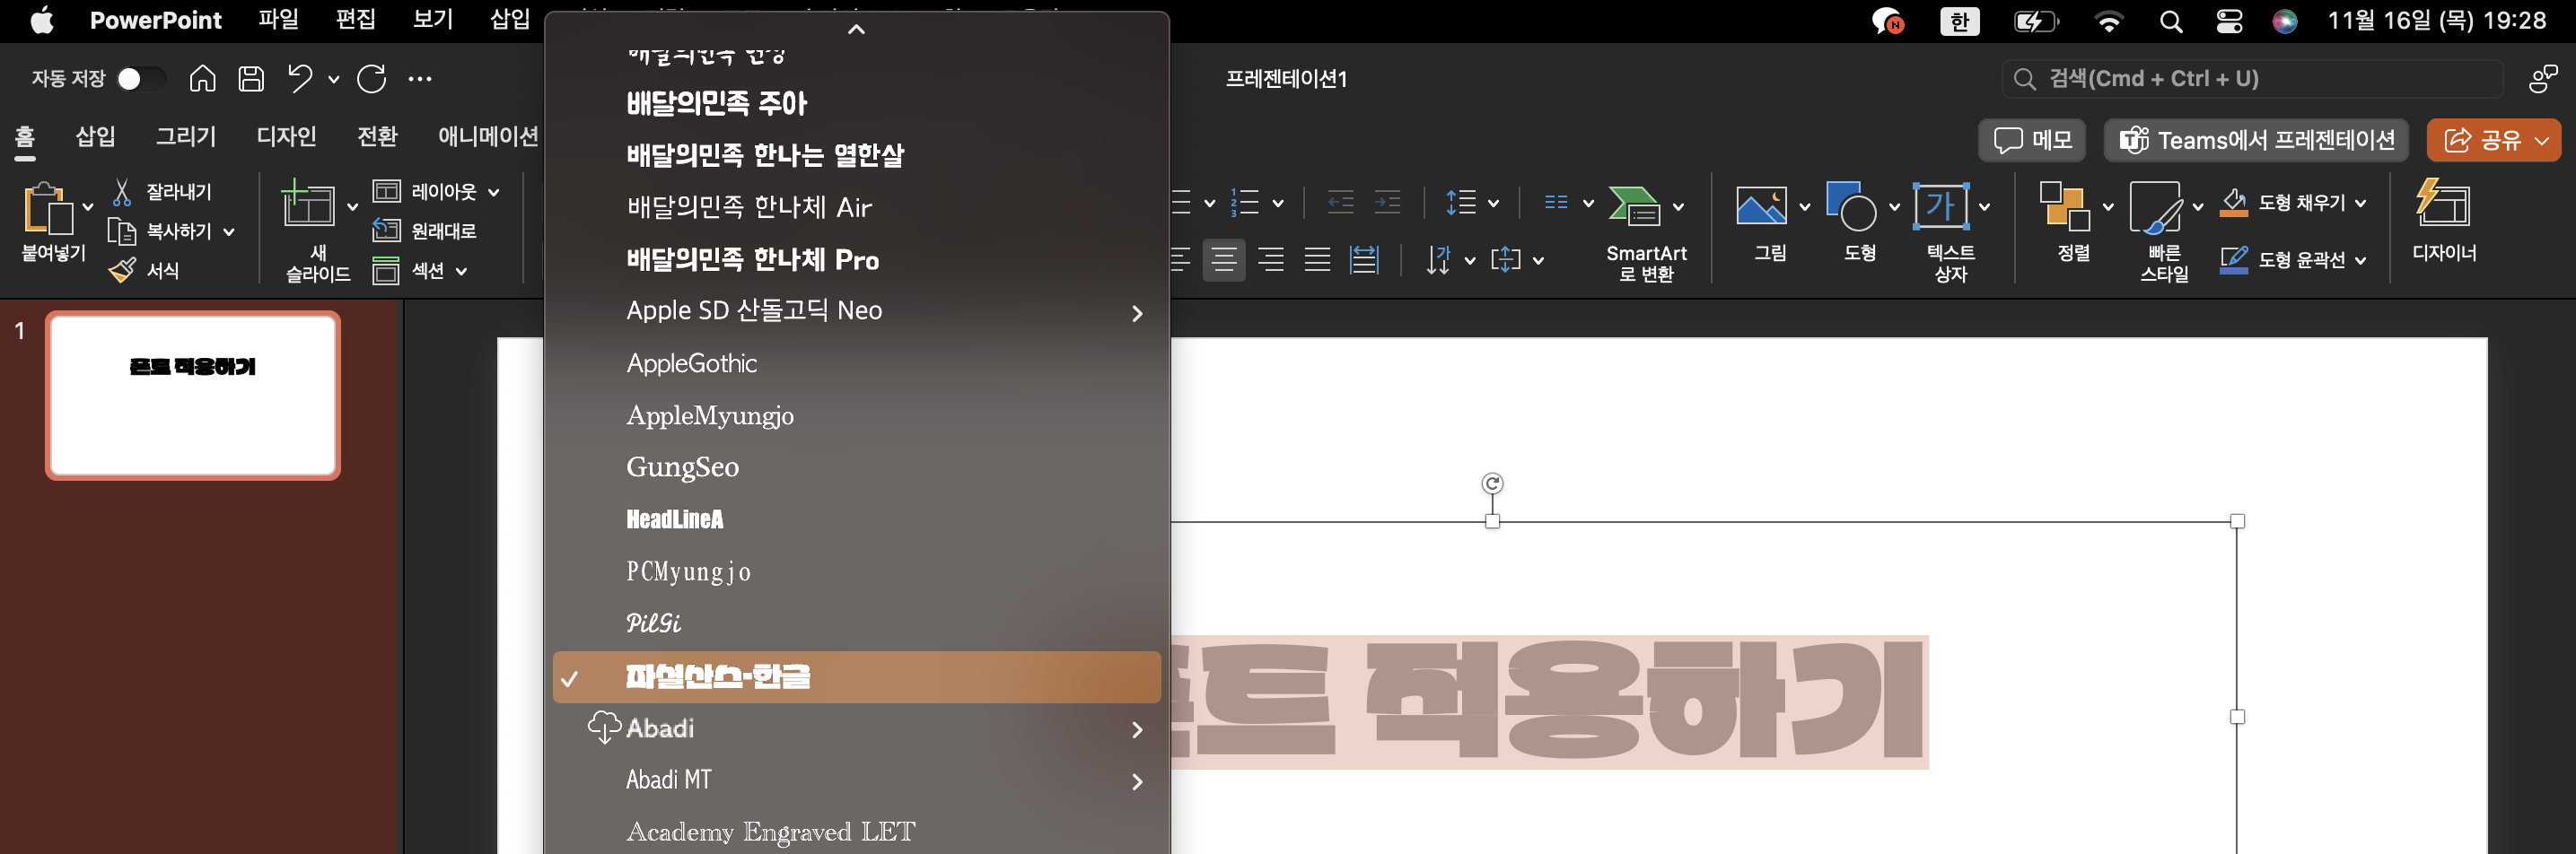Screen dimensions: 2576x854
Task: Click the Convert to SmartArt icon
Action: 1634,205
